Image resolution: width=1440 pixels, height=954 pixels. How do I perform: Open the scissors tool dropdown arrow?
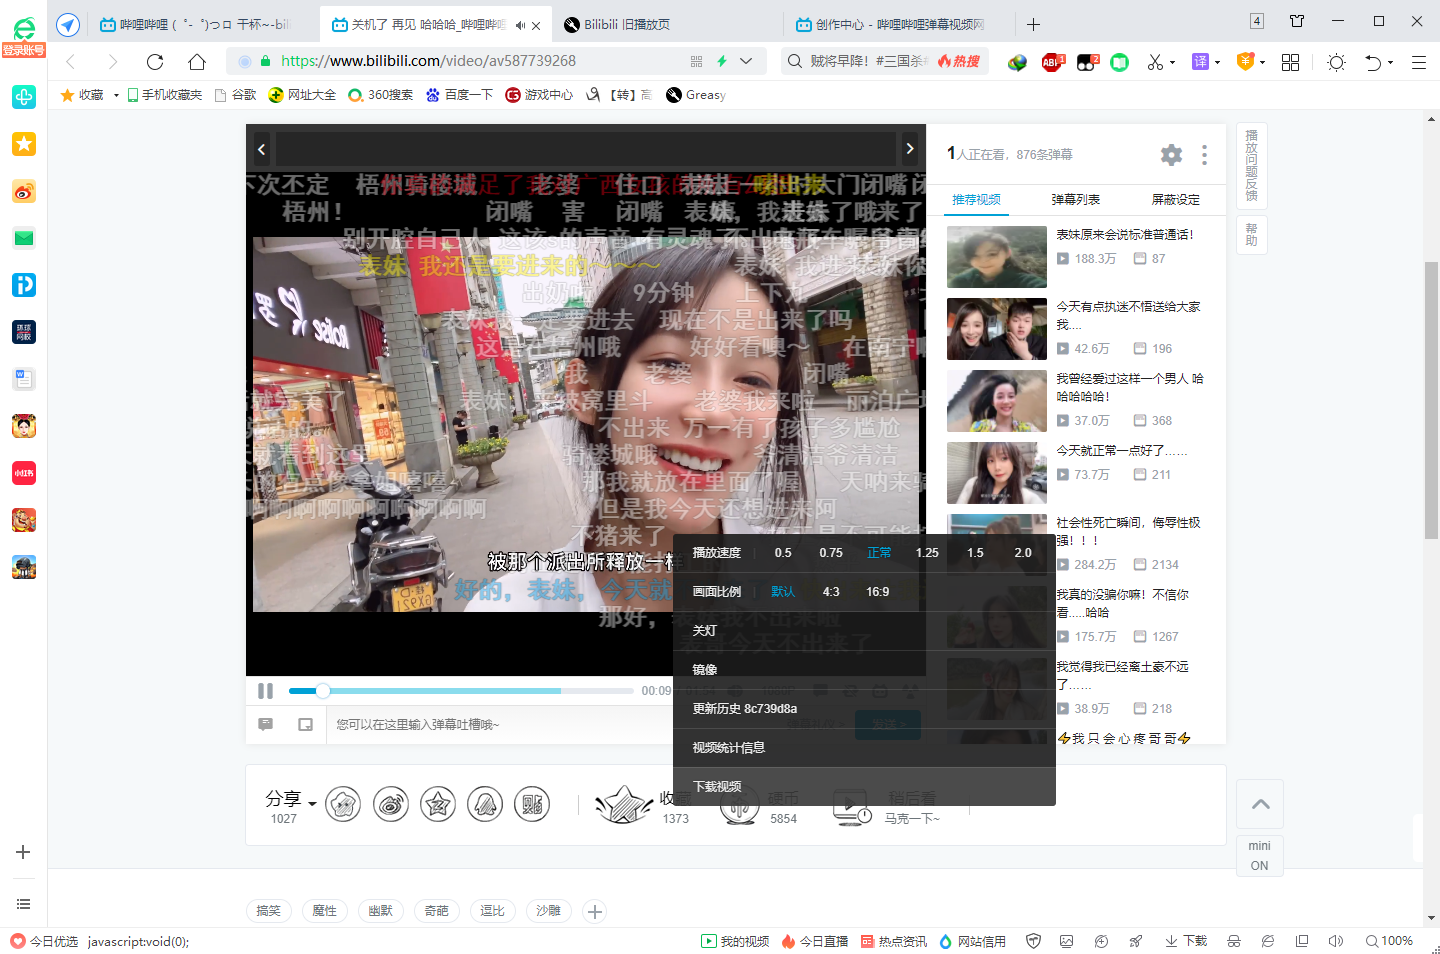pyautogui.click(x=1172, y=62)
